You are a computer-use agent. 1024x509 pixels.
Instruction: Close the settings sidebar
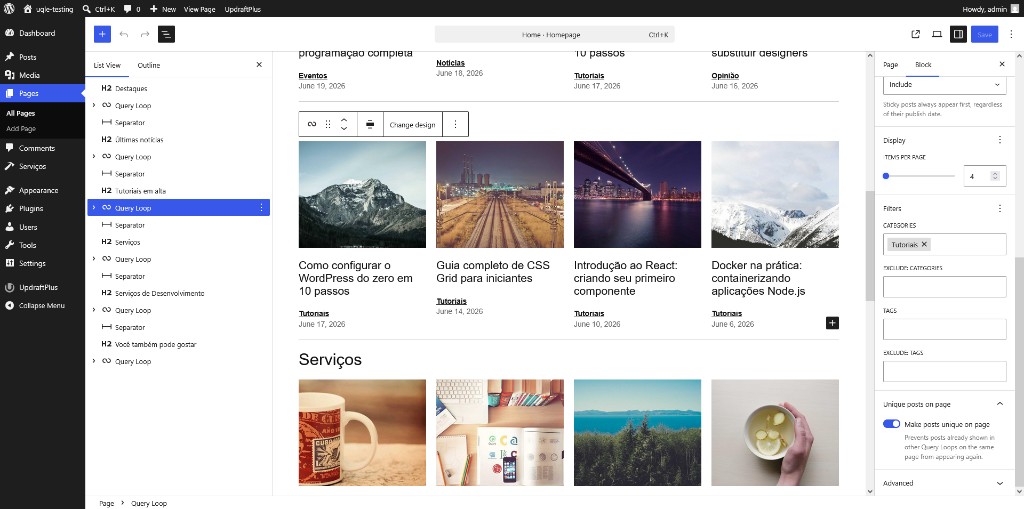(x=1002, y=64)
